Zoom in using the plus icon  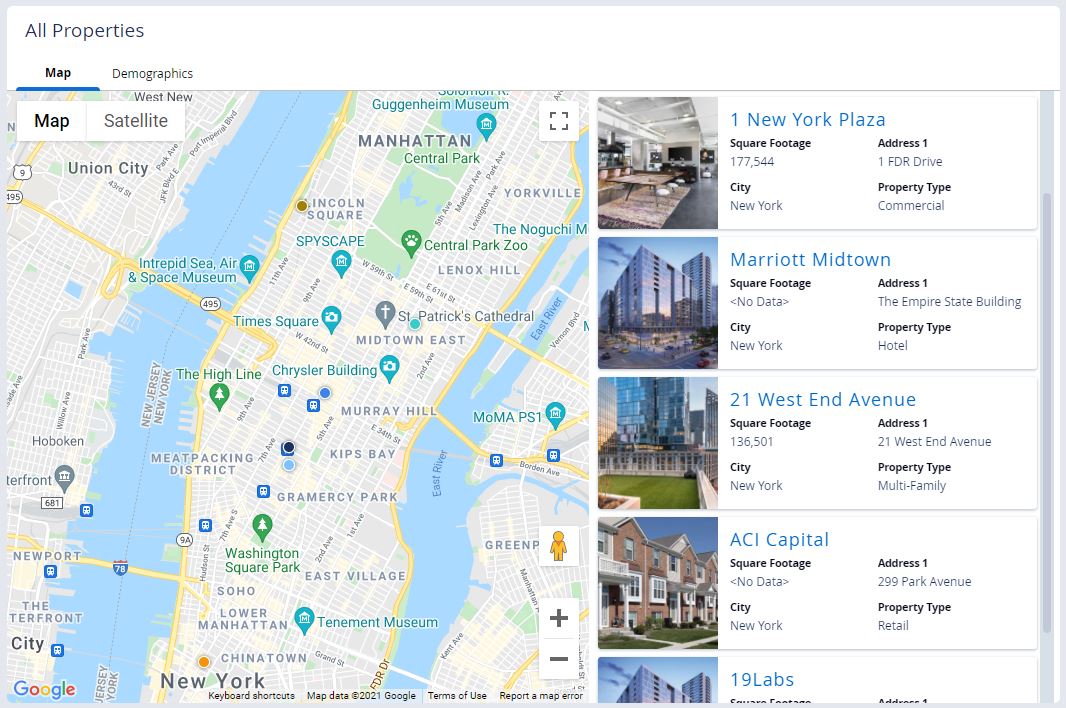coord(559,618)
